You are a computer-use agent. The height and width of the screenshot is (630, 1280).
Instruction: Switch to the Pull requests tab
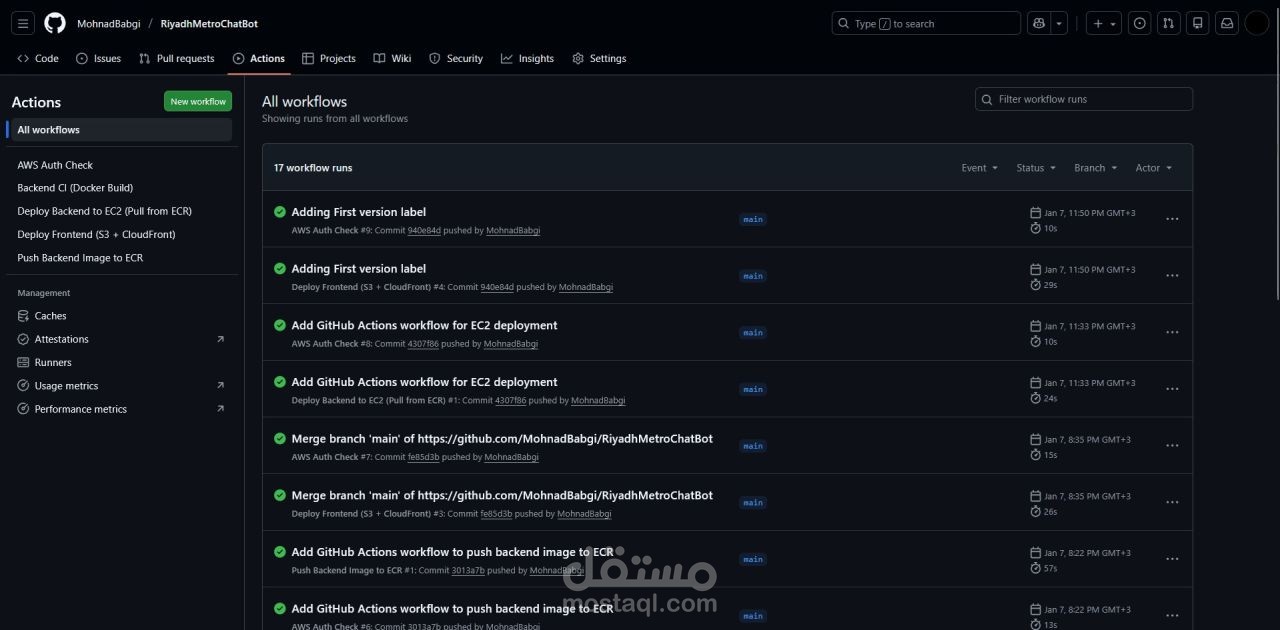(x=177, y=59)
